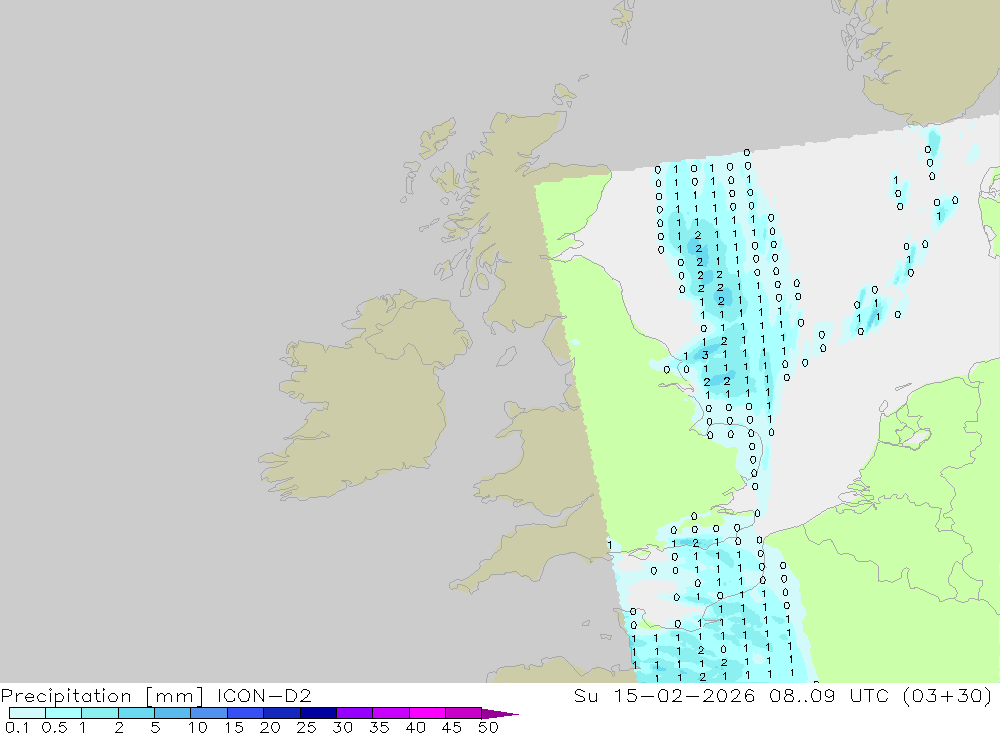1000x733 pixels.
Task: Click the legend swatch between 10 and 15
Action: point(209,713)
